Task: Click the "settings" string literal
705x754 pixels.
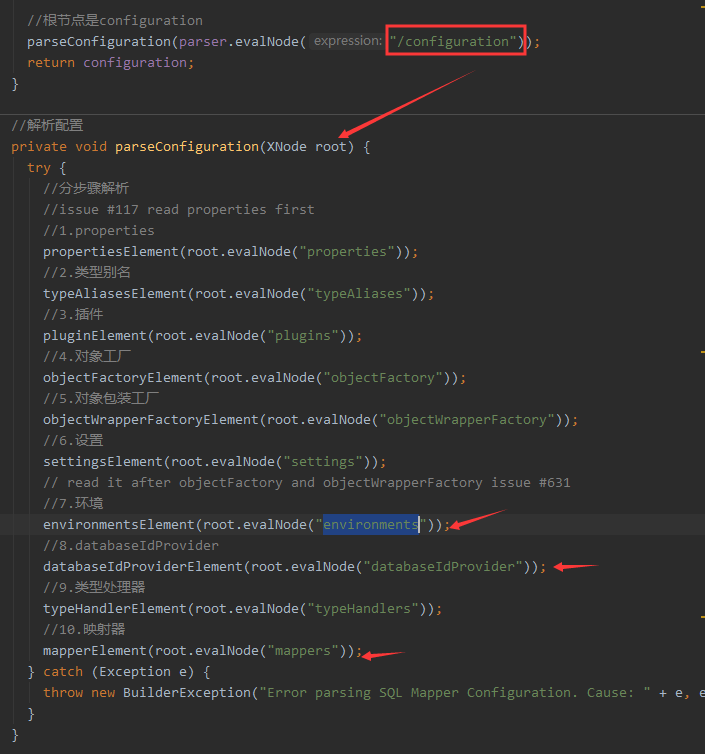Action: point(323,462)
